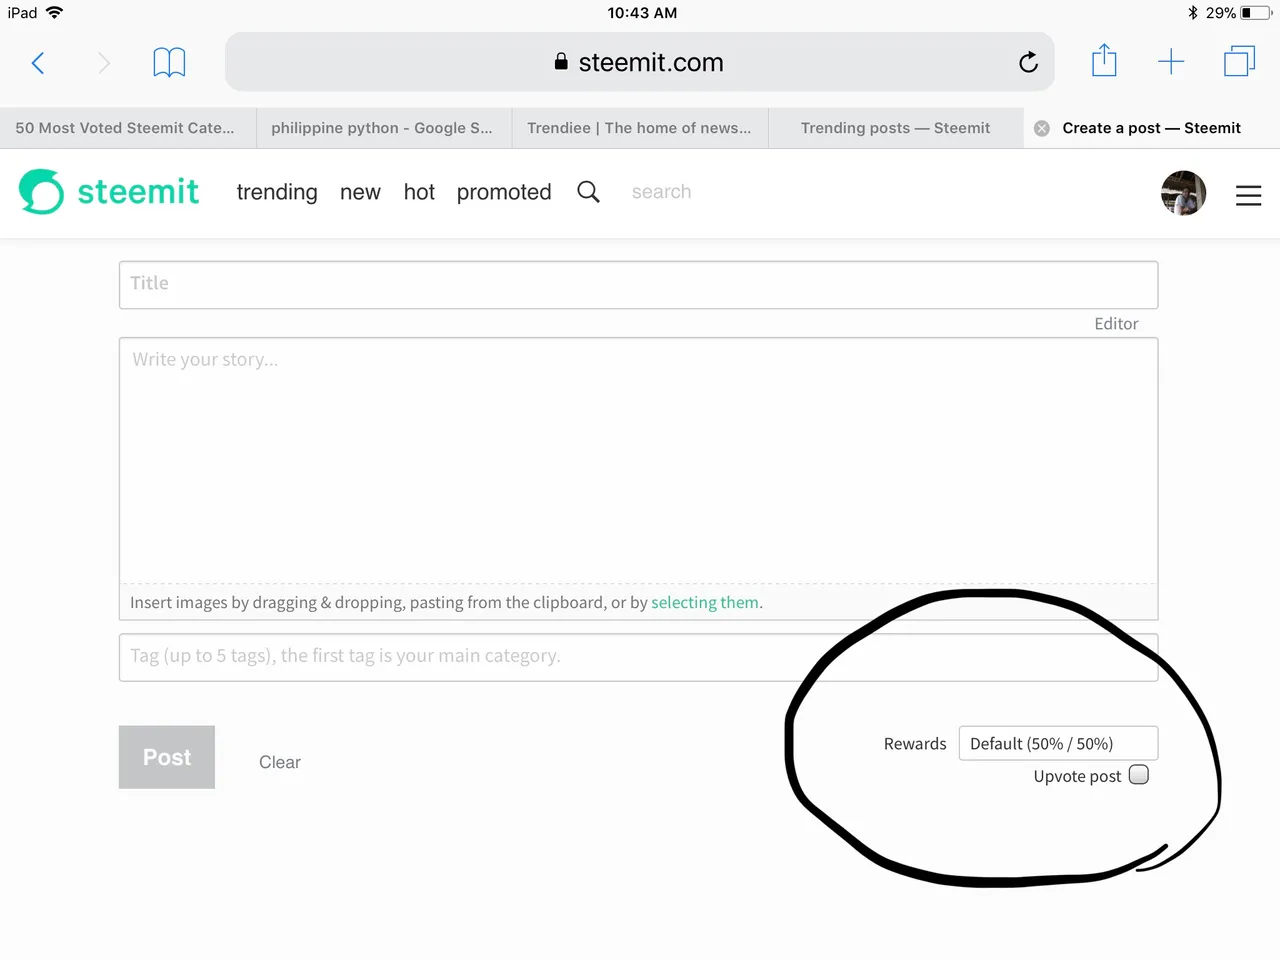This screenshot has height=960, width=1280.
Task: Tap the Wi-Fi status icon
Action: tap(54, 13)
